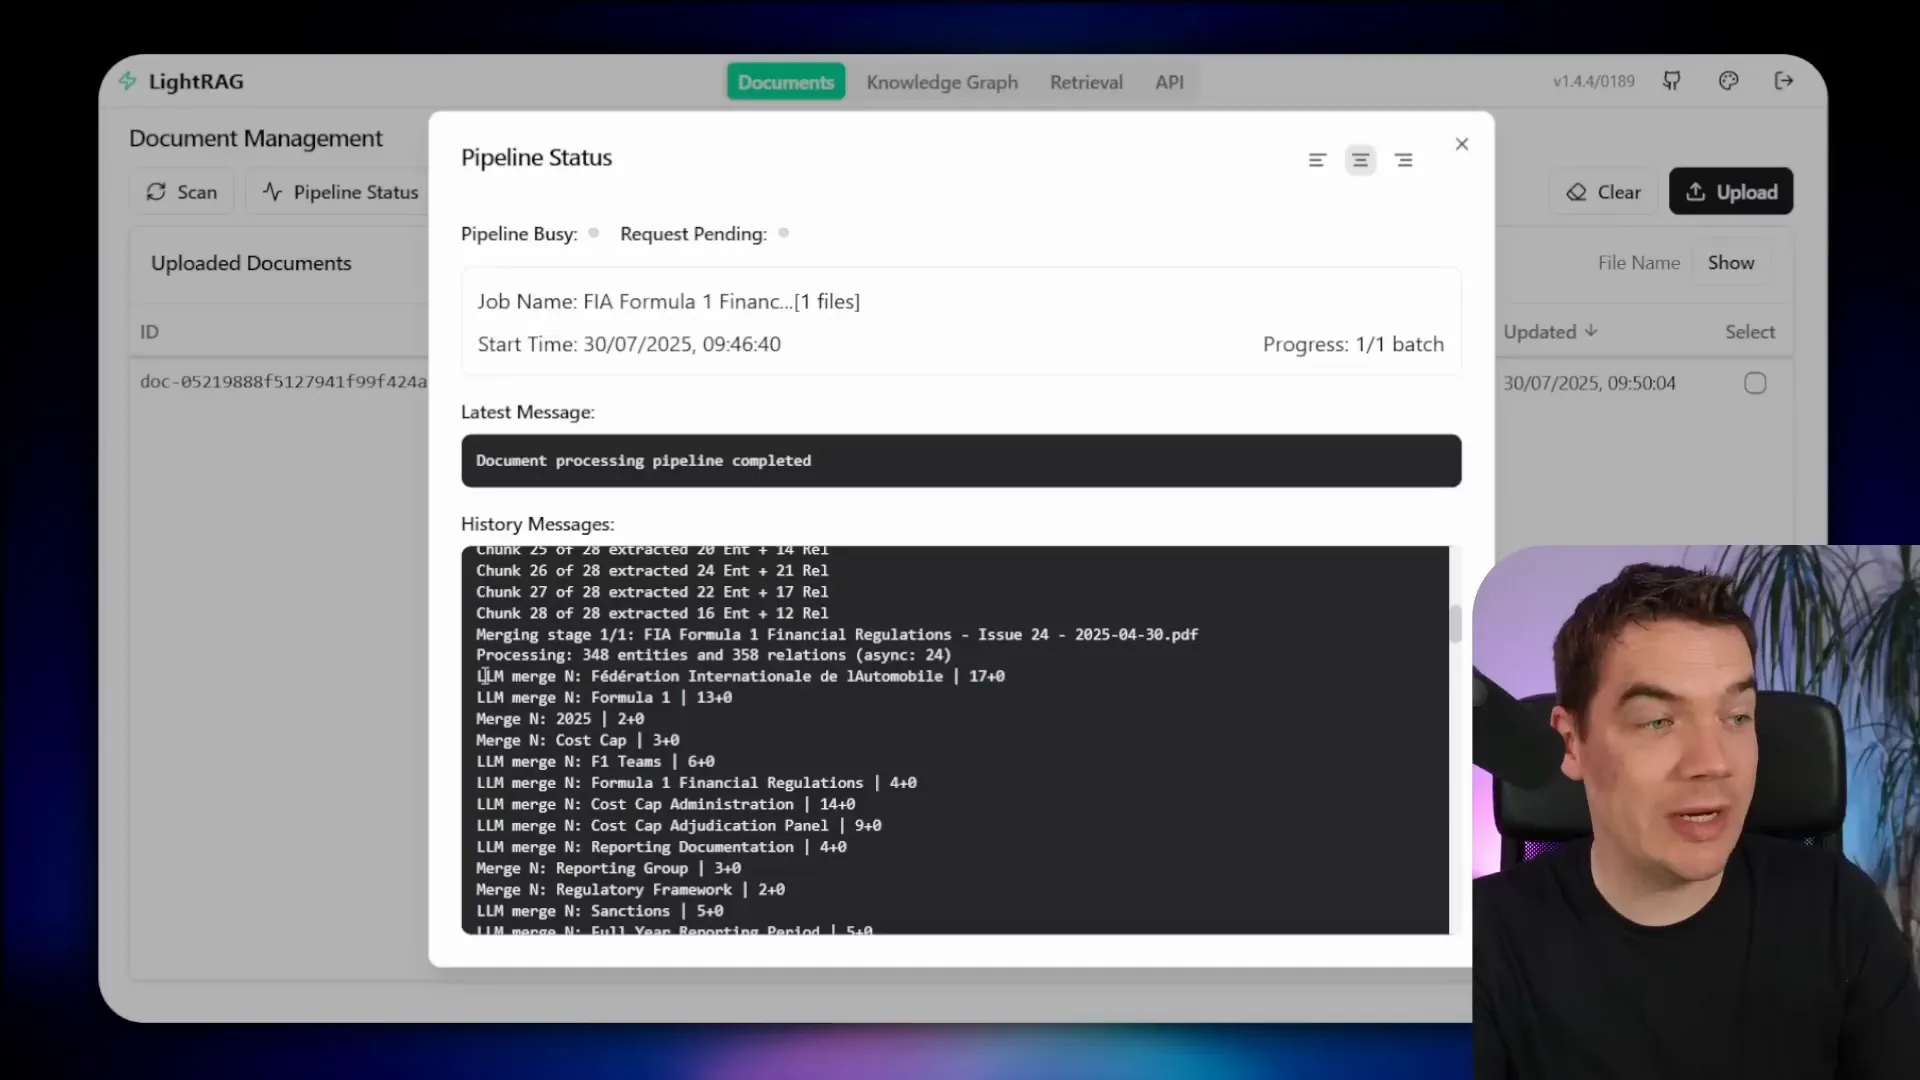Close the Pipeline Status dialog
The width and height of the screenshot is (1920, 1080).
coord(1462,144)
